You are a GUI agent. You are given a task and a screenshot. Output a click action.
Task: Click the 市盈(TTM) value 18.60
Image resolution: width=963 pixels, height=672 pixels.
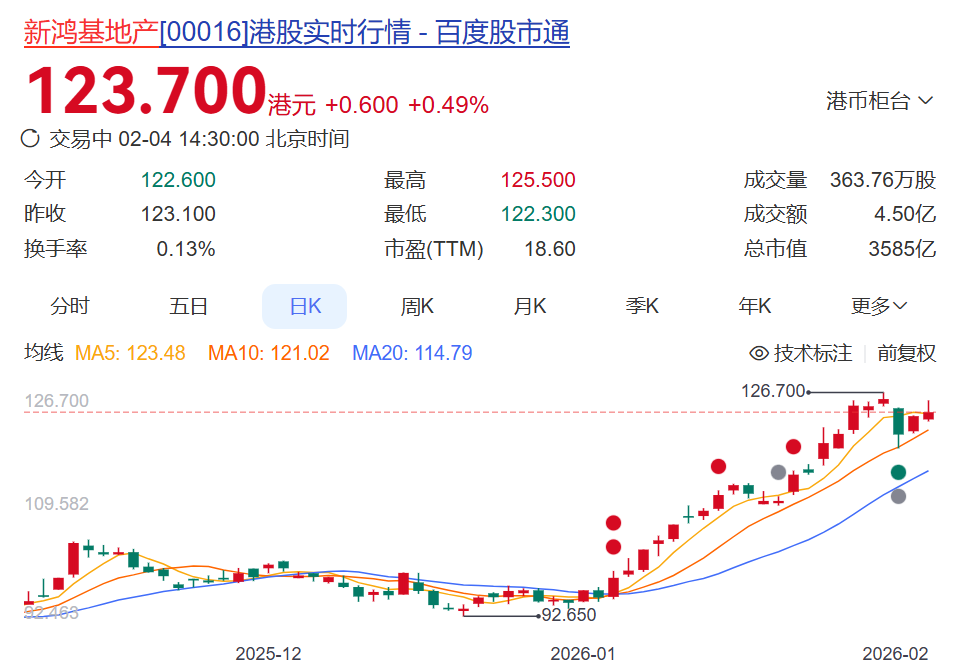pos(550,249)
